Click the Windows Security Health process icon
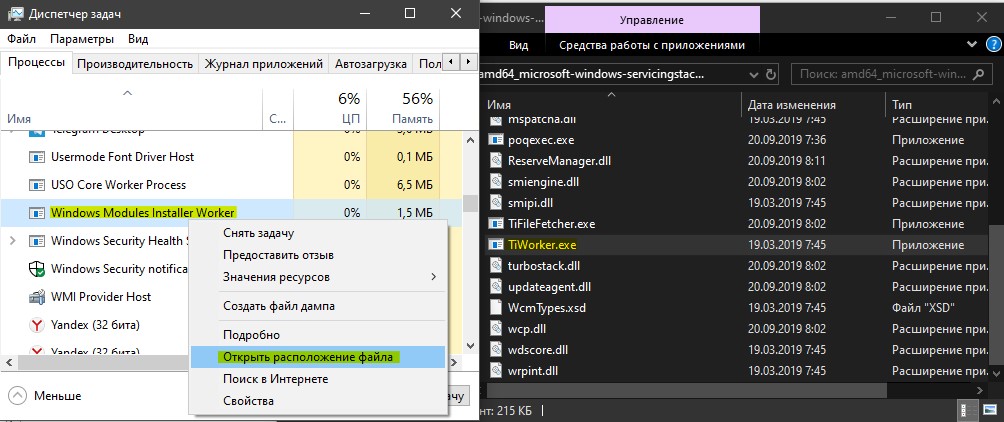The width and height of the screenshot is (1004, 422). (37, 241)
